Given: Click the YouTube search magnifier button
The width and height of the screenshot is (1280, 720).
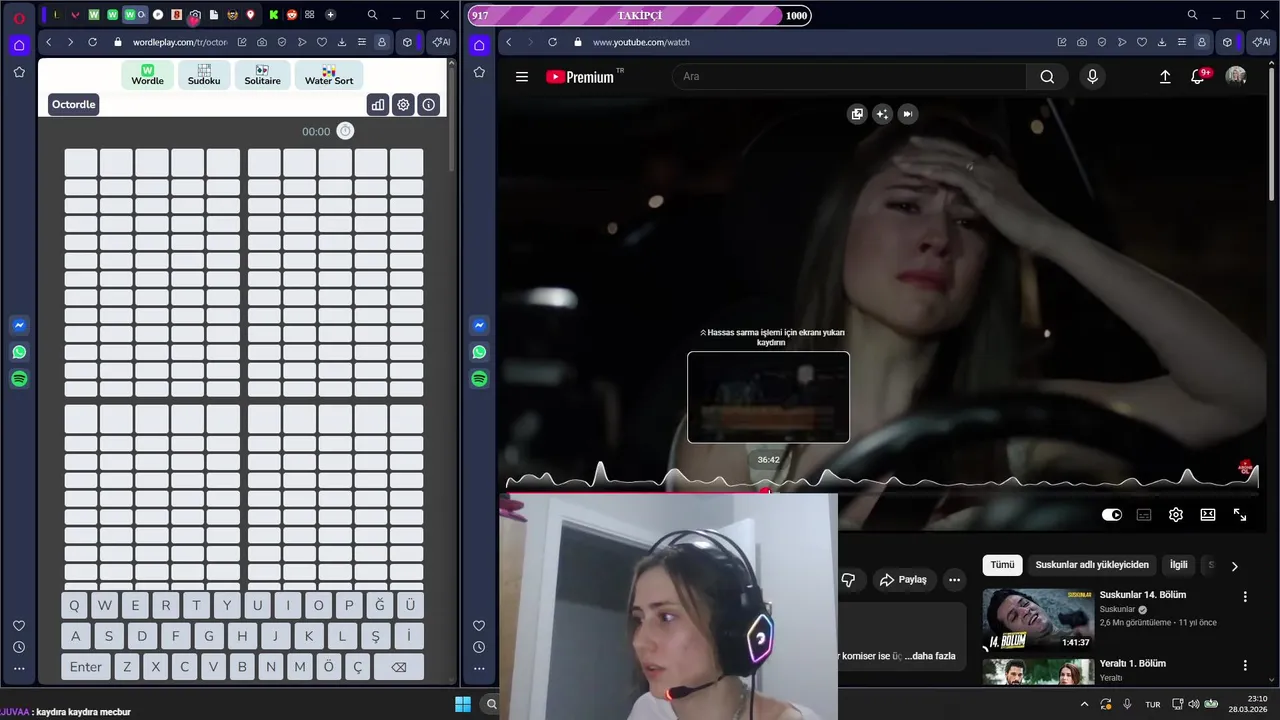Looking at the screenshot, I should tap(1047, 77).
